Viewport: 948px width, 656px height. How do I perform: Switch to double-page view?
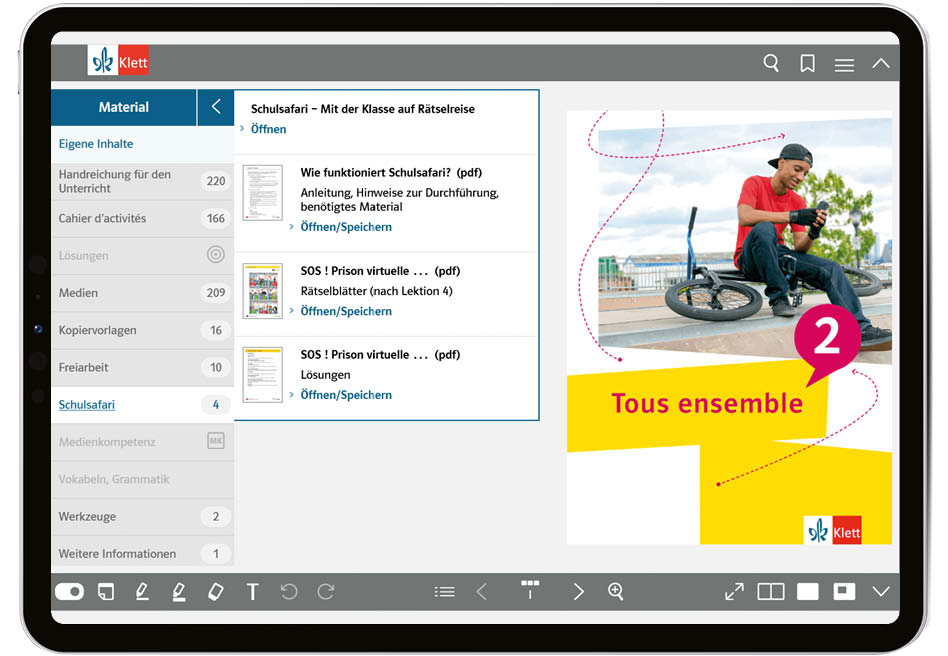[771, 591]
